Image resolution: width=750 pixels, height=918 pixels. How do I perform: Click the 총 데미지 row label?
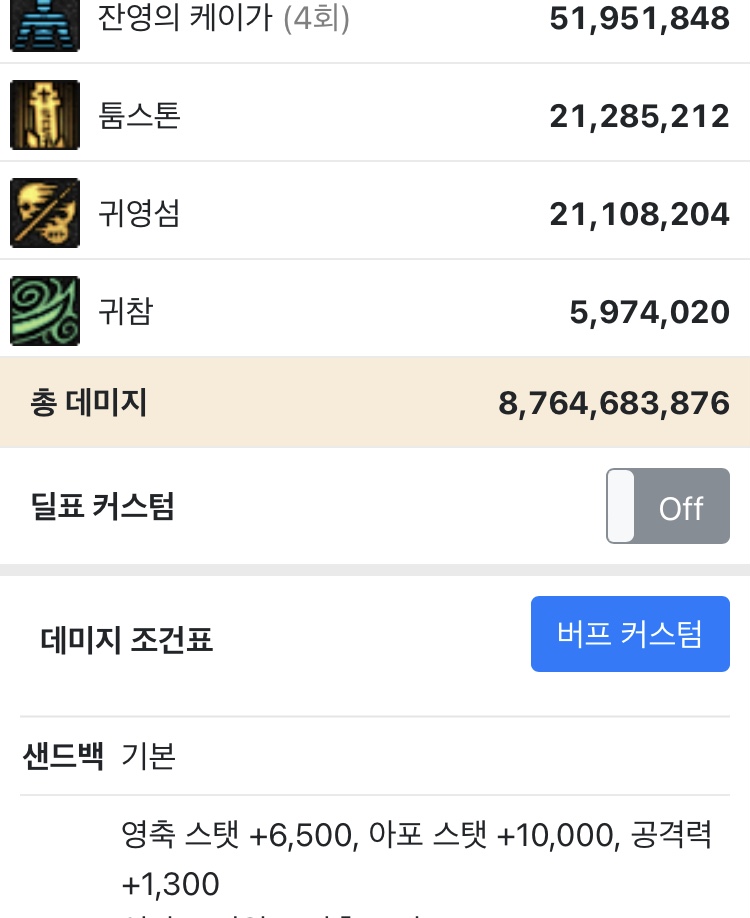88,402
